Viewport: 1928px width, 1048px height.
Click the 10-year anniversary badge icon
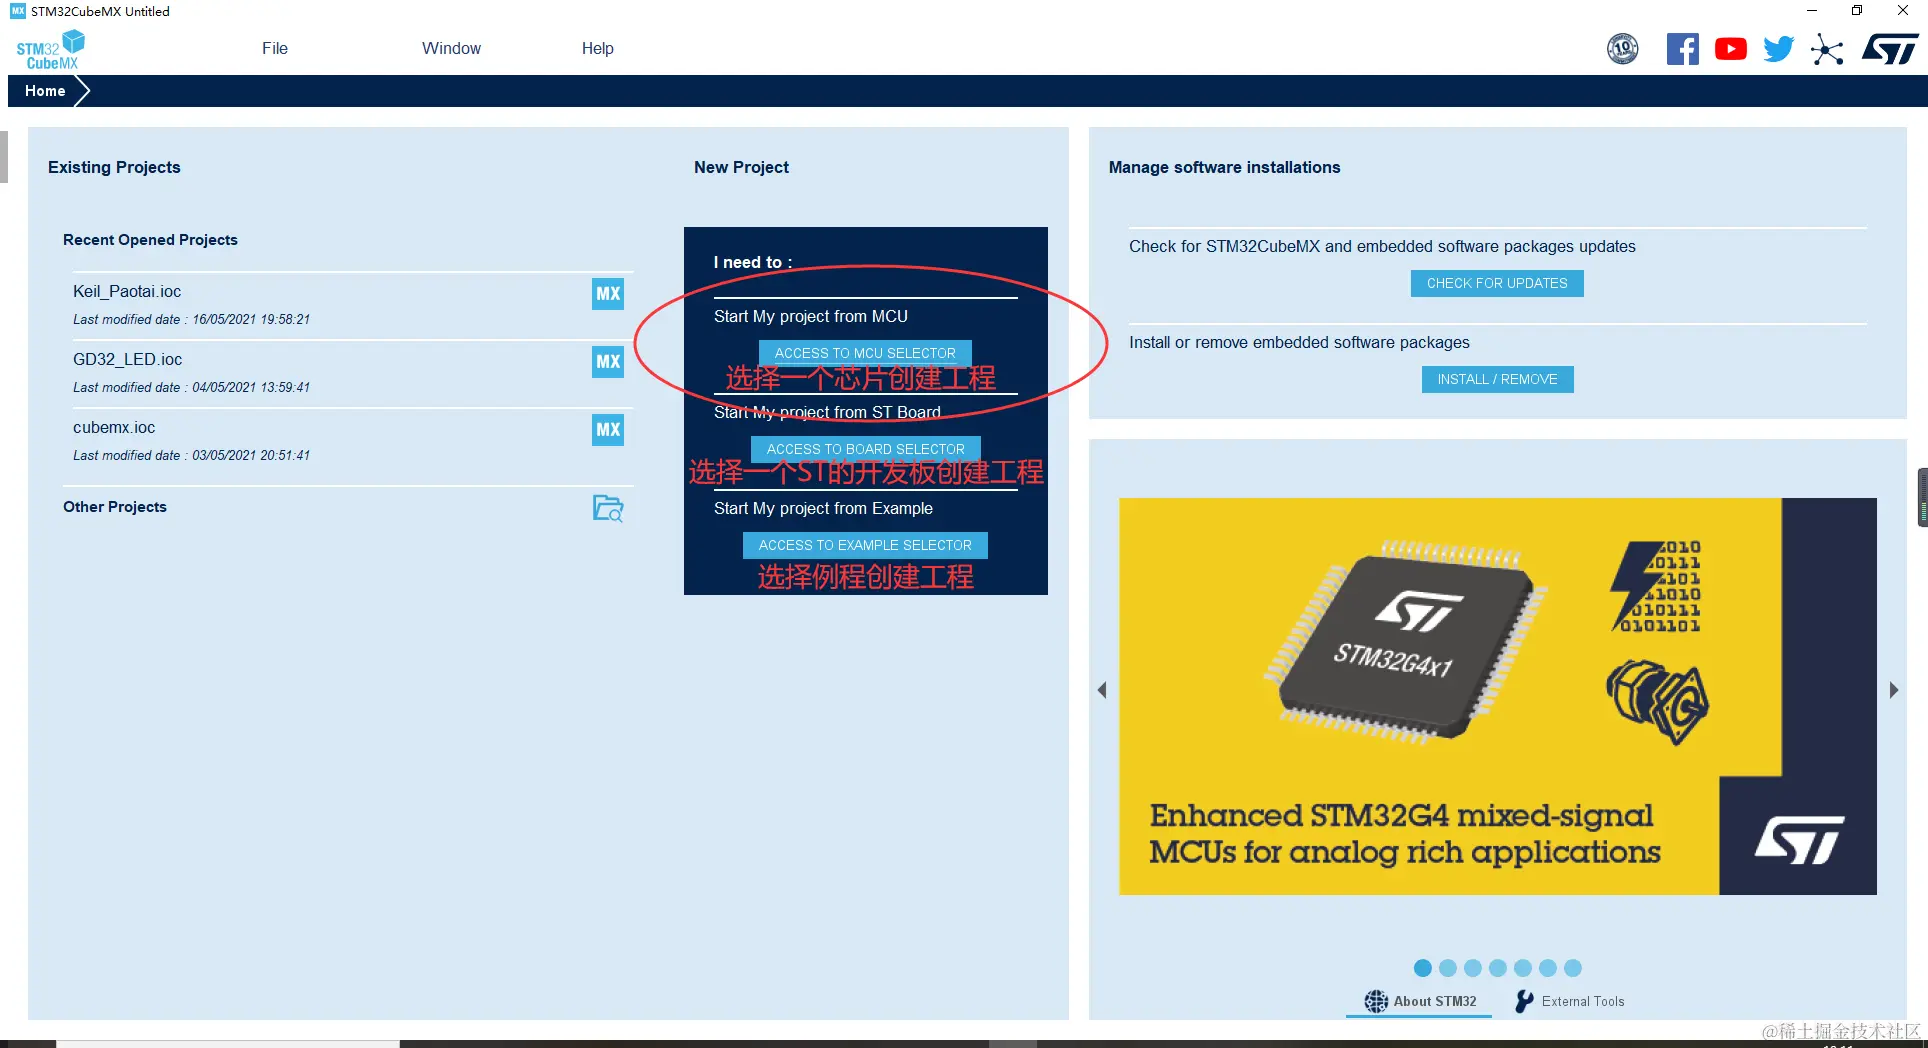(1622, 48)
